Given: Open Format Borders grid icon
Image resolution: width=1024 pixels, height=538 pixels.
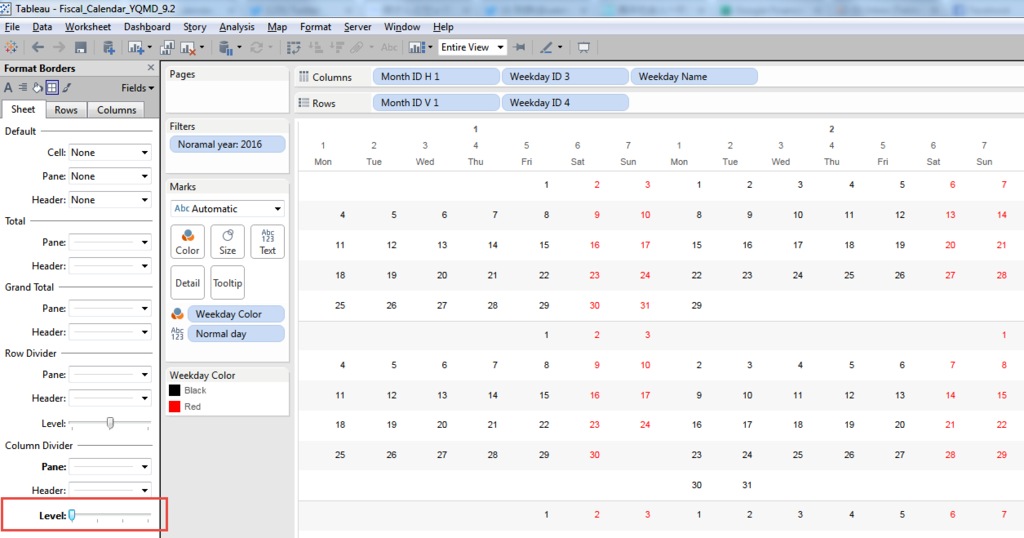Looking at the screenshot, I should tap(52, 87).
